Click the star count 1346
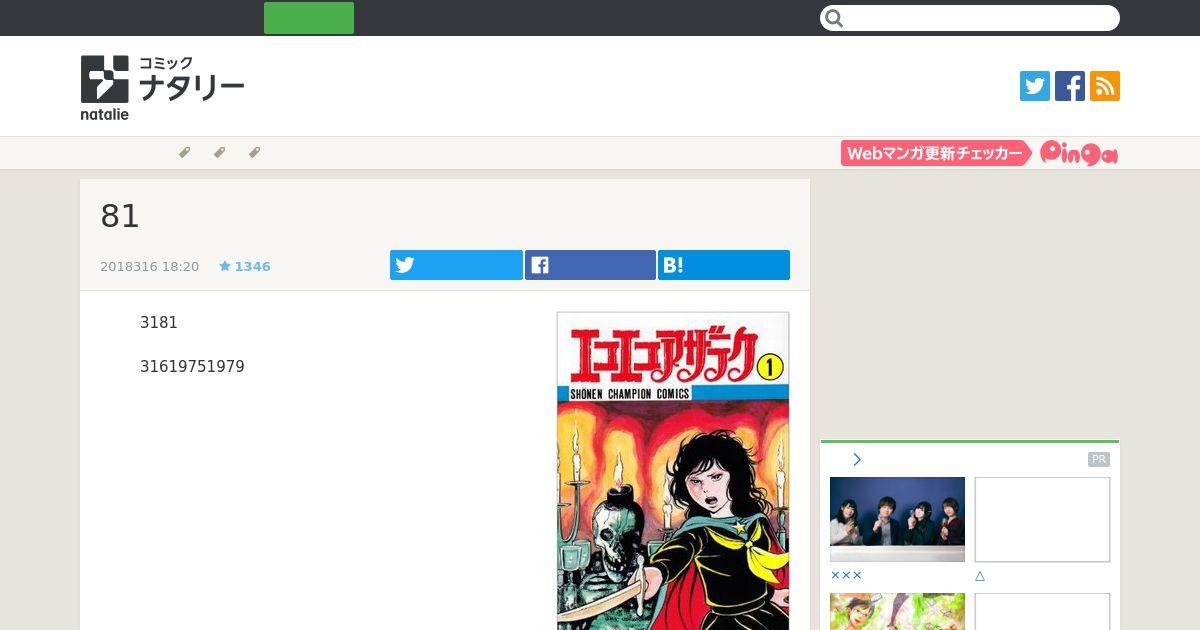The image size is (1200, 630). click(x=245, y=266)
